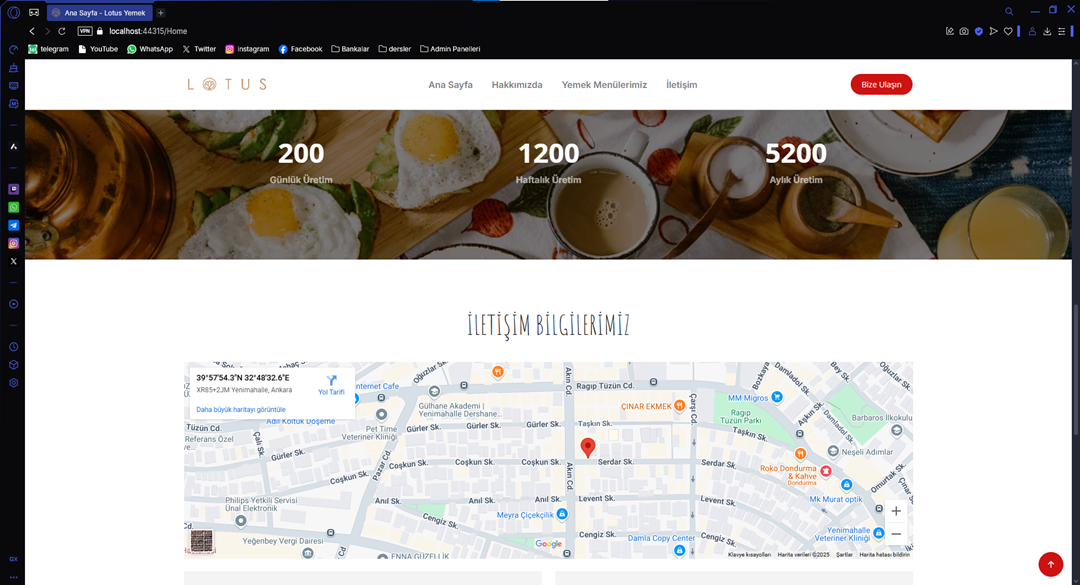Open sidebar settings gear icon
The width and height of the screenshot is (1080, 585).
[14, 383]
